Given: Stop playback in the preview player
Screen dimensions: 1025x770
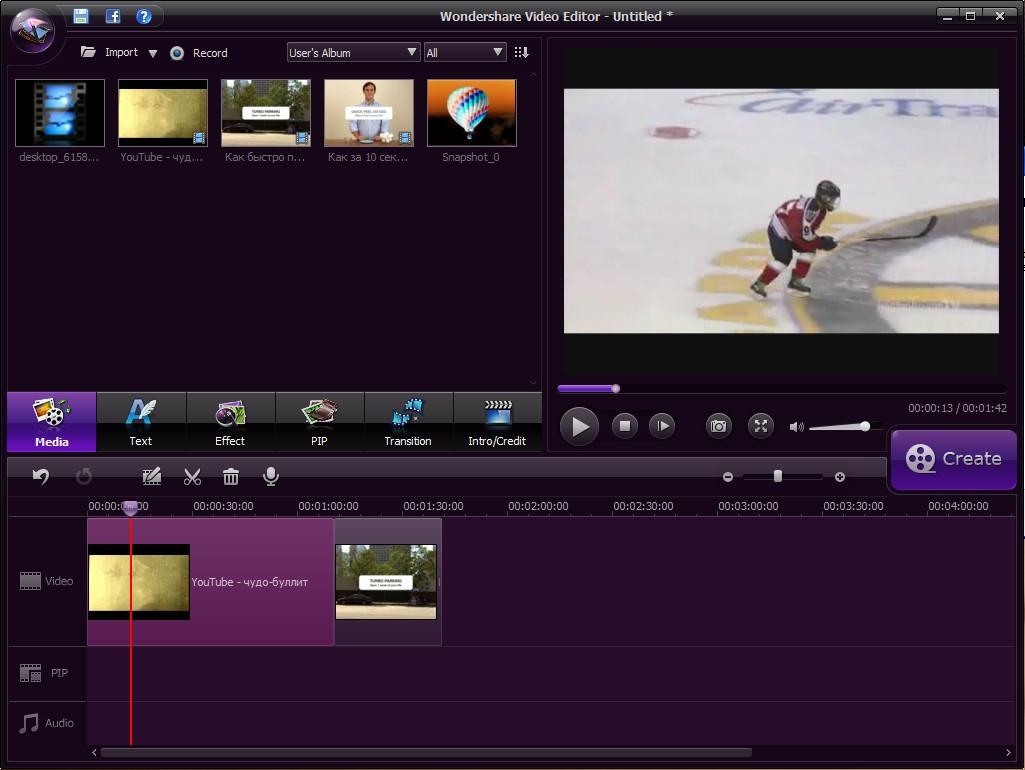Looking at the screenshot, I should [x=625, y=426].
